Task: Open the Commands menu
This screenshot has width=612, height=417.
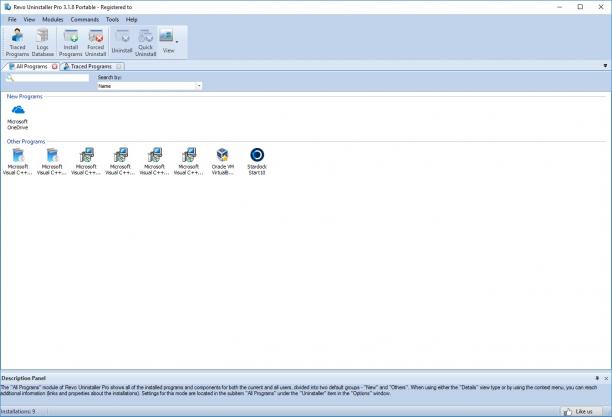Action: coord(85,20)
